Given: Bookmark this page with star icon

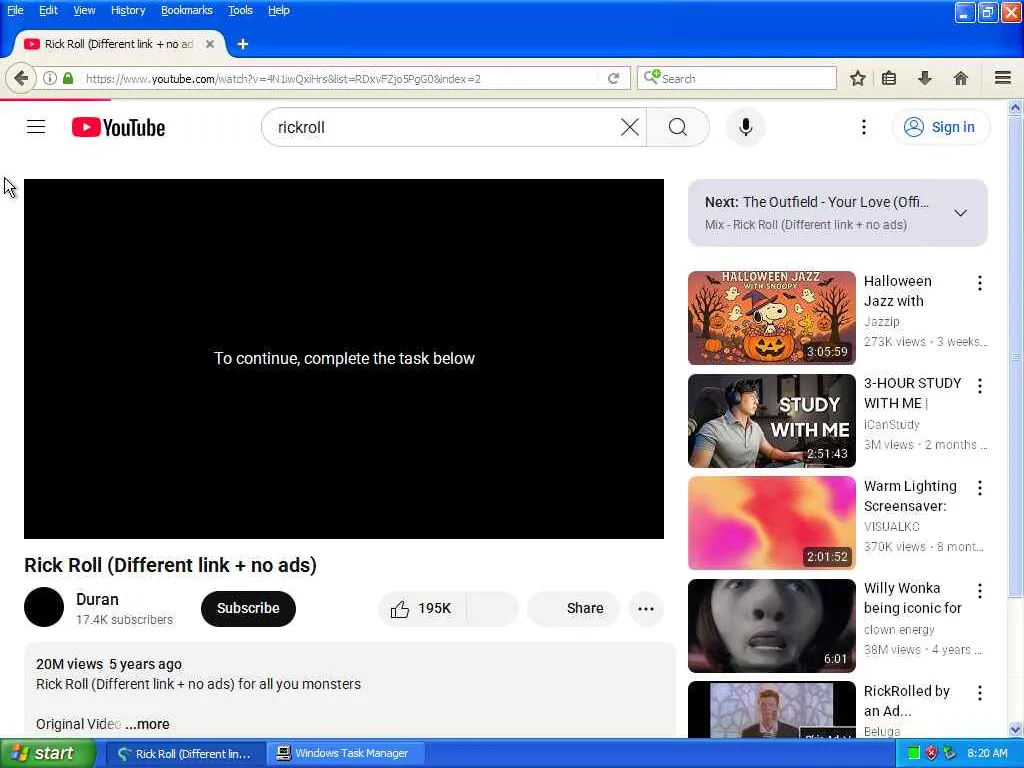Looking at the screenshot, I should coord(857,78).
